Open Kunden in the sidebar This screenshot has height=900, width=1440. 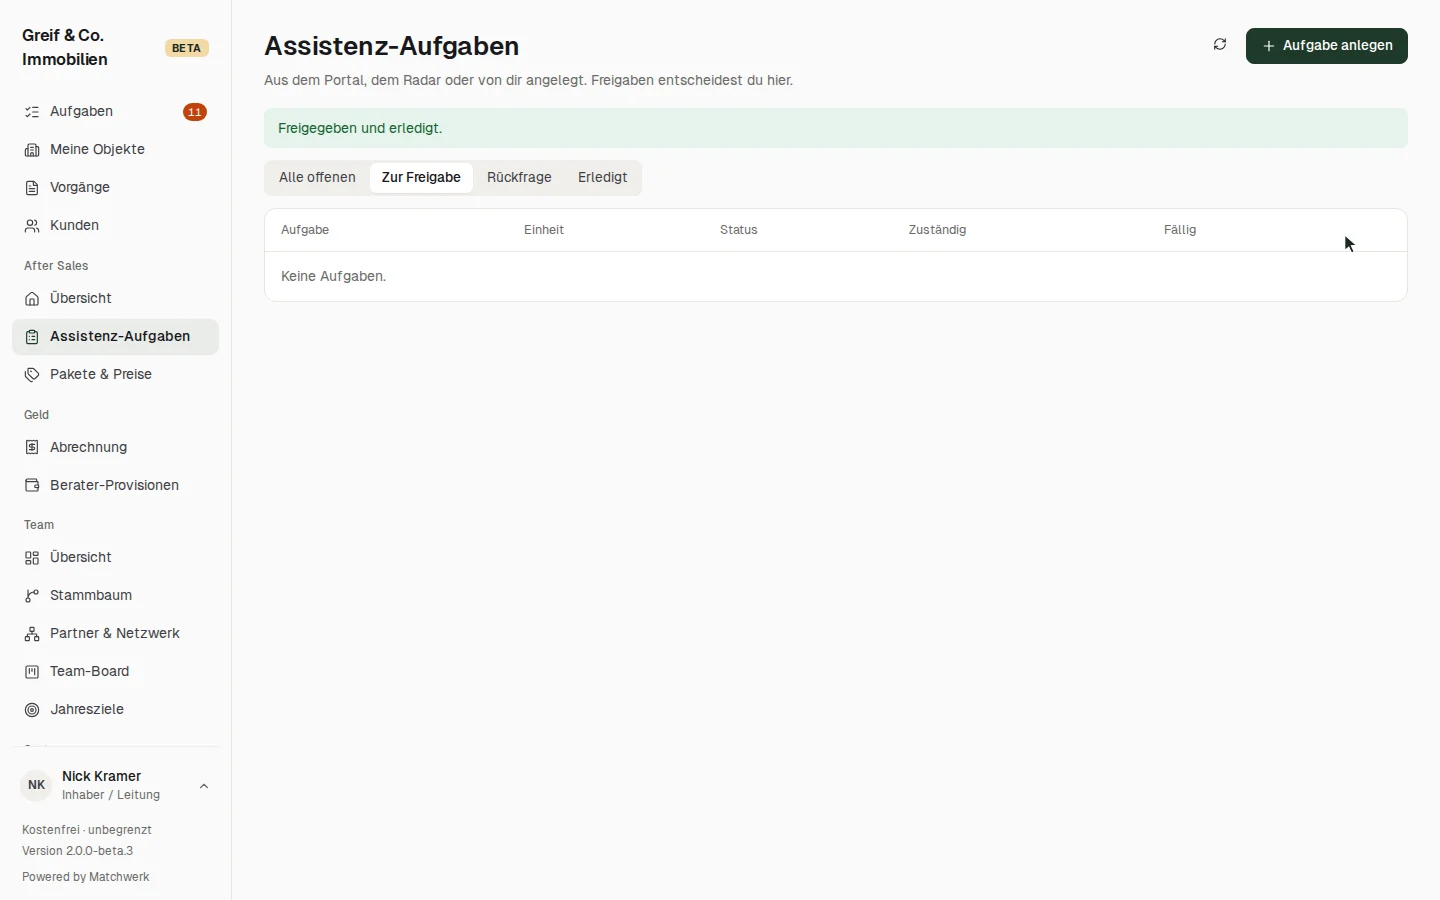tap(115, 226)
